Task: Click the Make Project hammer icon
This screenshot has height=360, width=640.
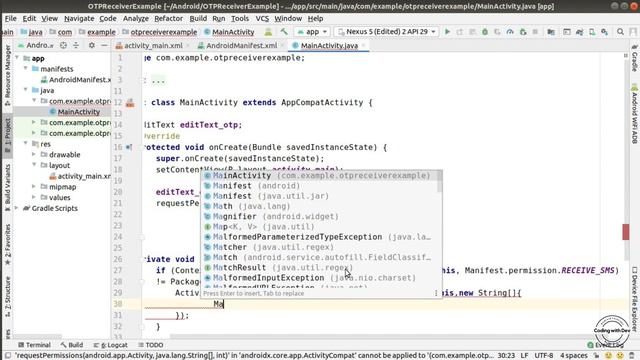Action: point(284,31)
